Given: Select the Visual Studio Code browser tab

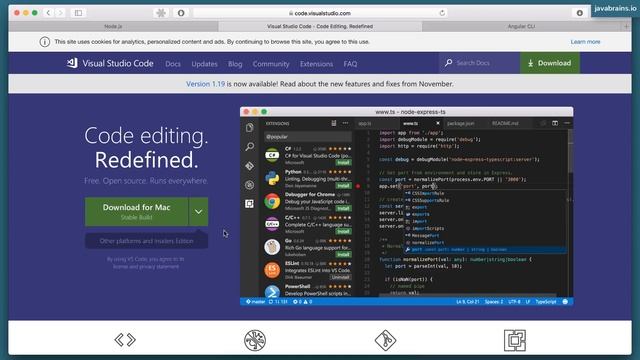Looking at the screenshot, I should click(x=320, y=27).
